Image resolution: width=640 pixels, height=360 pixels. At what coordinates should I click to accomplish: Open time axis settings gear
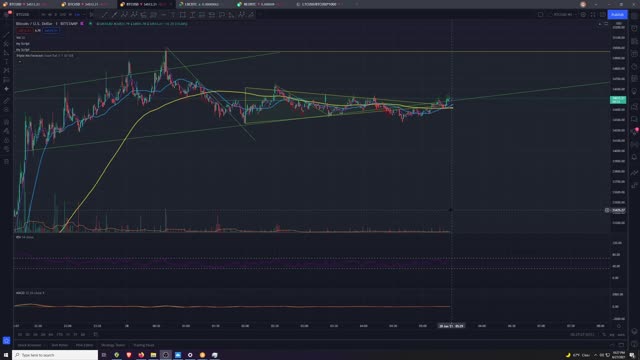(619, 326)
